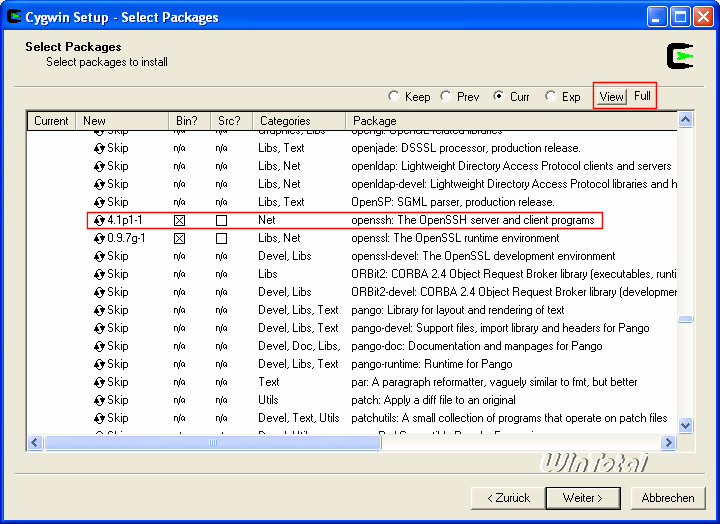This screenshot has width=720, height=524.
Task: Click the Weiter button to continue
Action: (583, 497)
